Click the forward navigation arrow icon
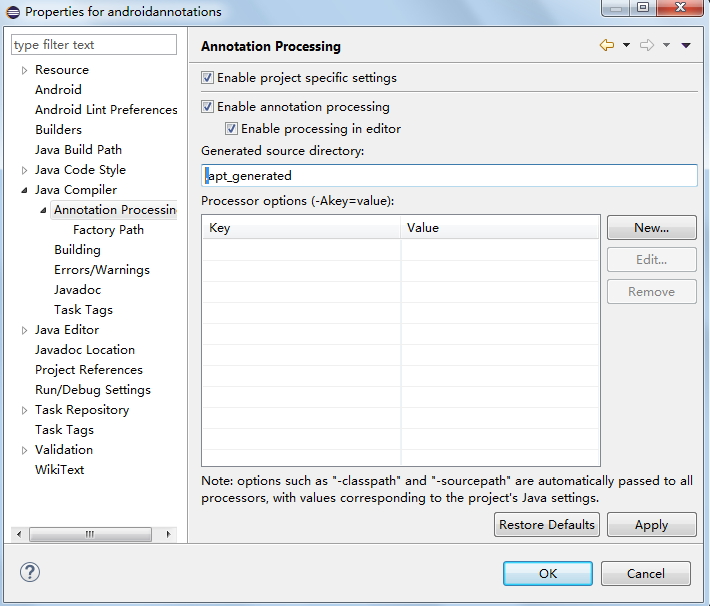Viewport: 710px width, 606px height. [x=646, y=46]
